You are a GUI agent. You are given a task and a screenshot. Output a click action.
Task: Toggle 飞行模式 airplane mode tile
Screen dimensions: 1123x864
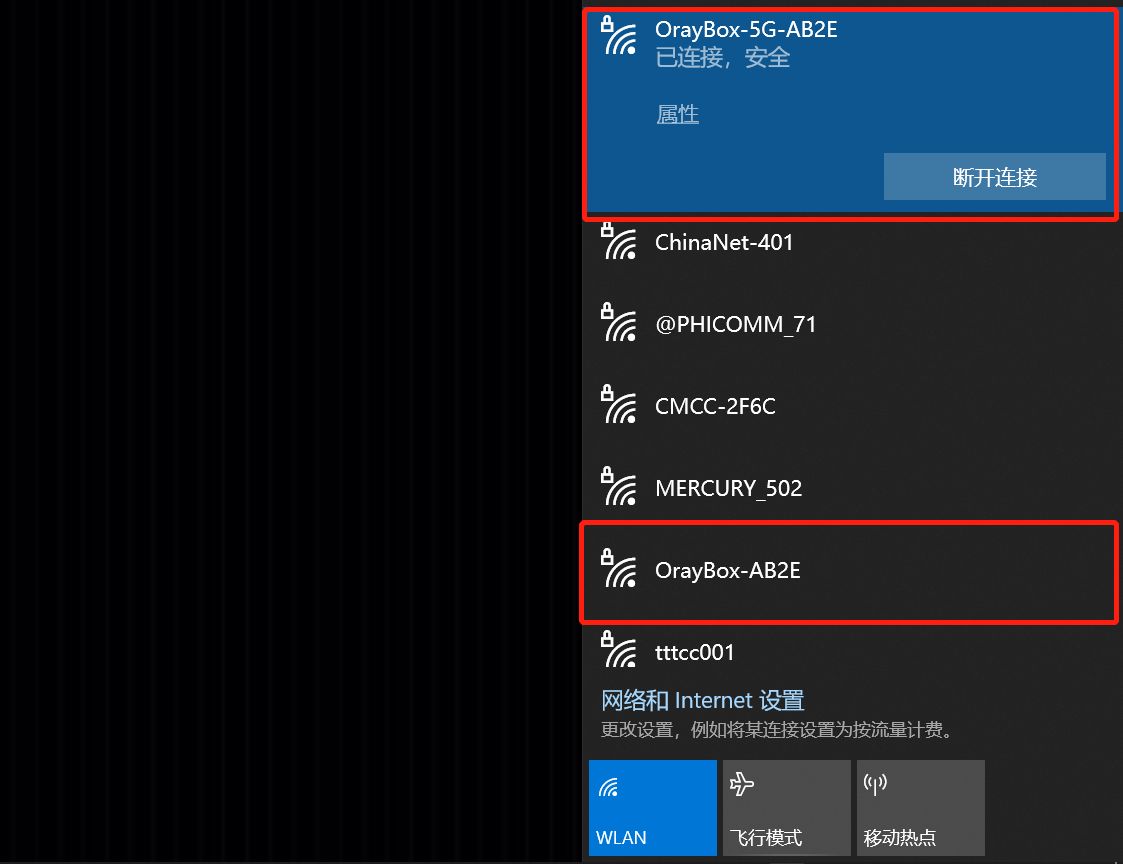tap(786, 808)
